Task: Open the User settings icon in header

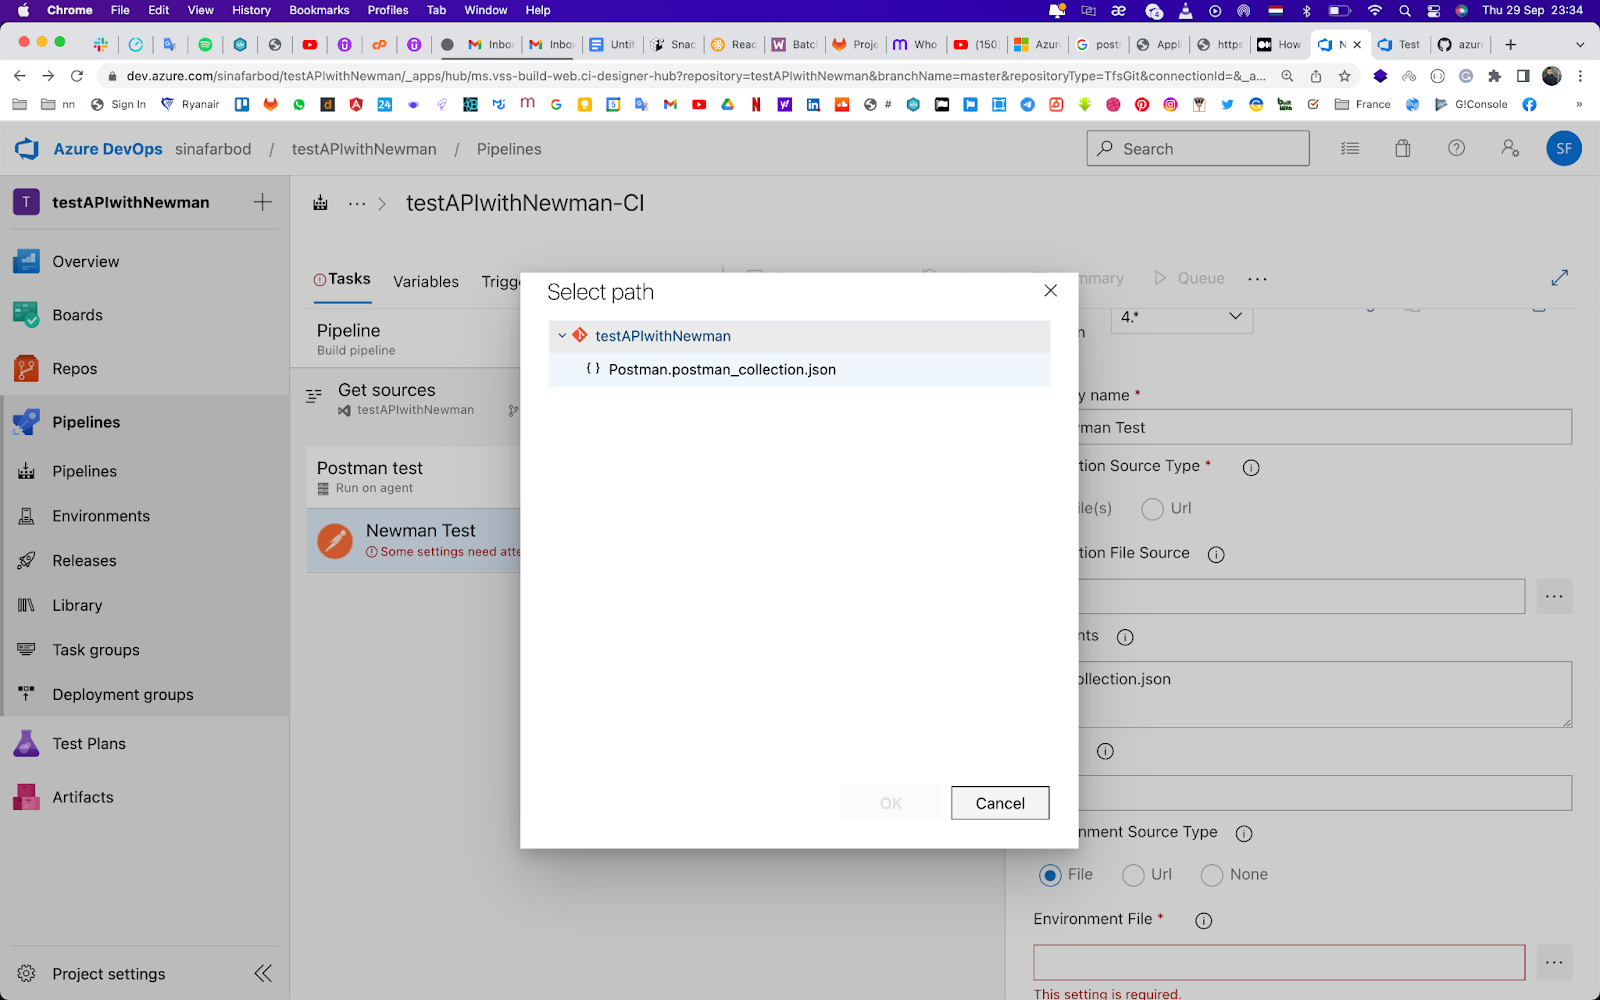Action: [1510, 149]
